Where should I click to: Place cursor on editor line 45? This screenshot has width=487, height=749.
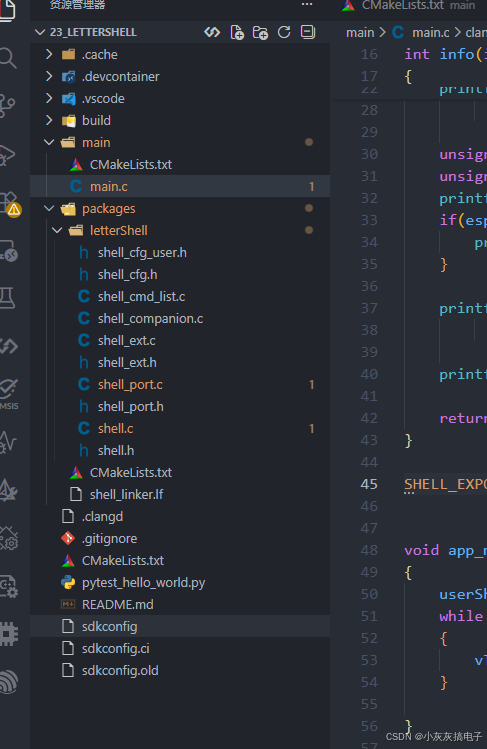[x=445, y=484]
